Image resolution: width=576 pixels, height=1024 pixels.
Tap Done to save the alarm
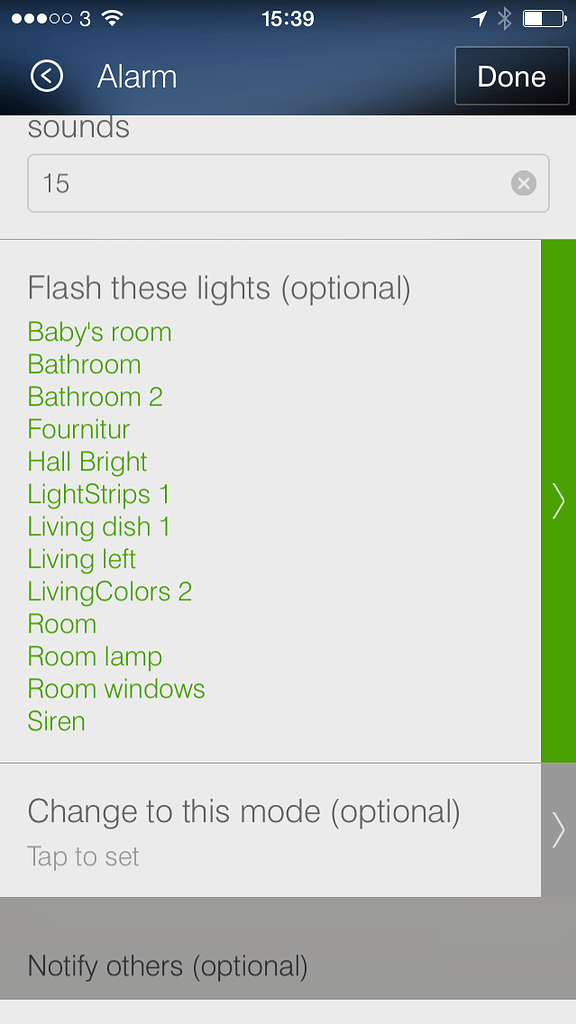(x=511, y=76)
